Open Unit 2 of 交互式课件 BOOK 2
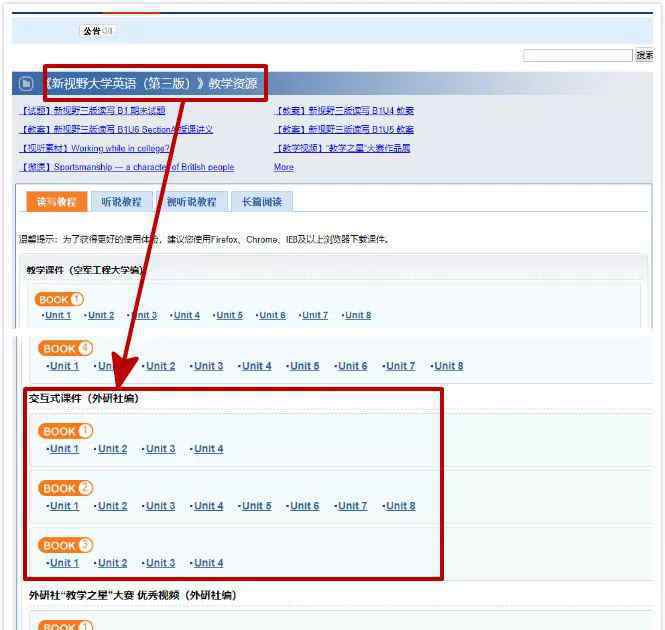This screenshot has width=665, height=630. [112, 506]
